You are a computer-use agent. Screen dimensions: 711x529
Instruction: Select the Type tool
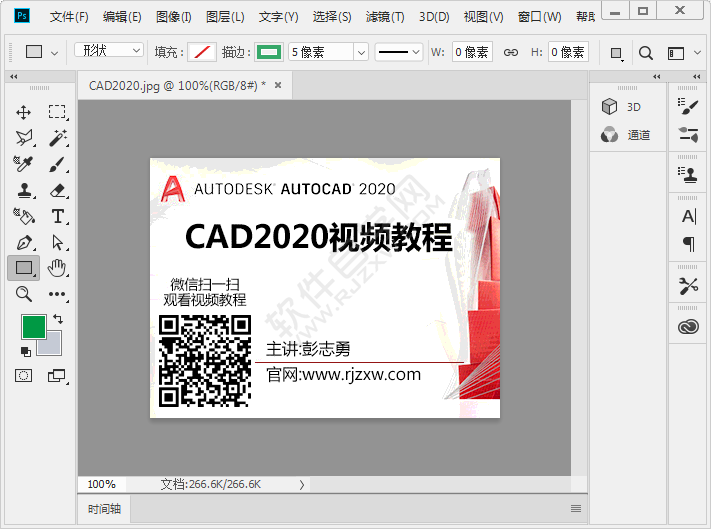tap(58, 217)
